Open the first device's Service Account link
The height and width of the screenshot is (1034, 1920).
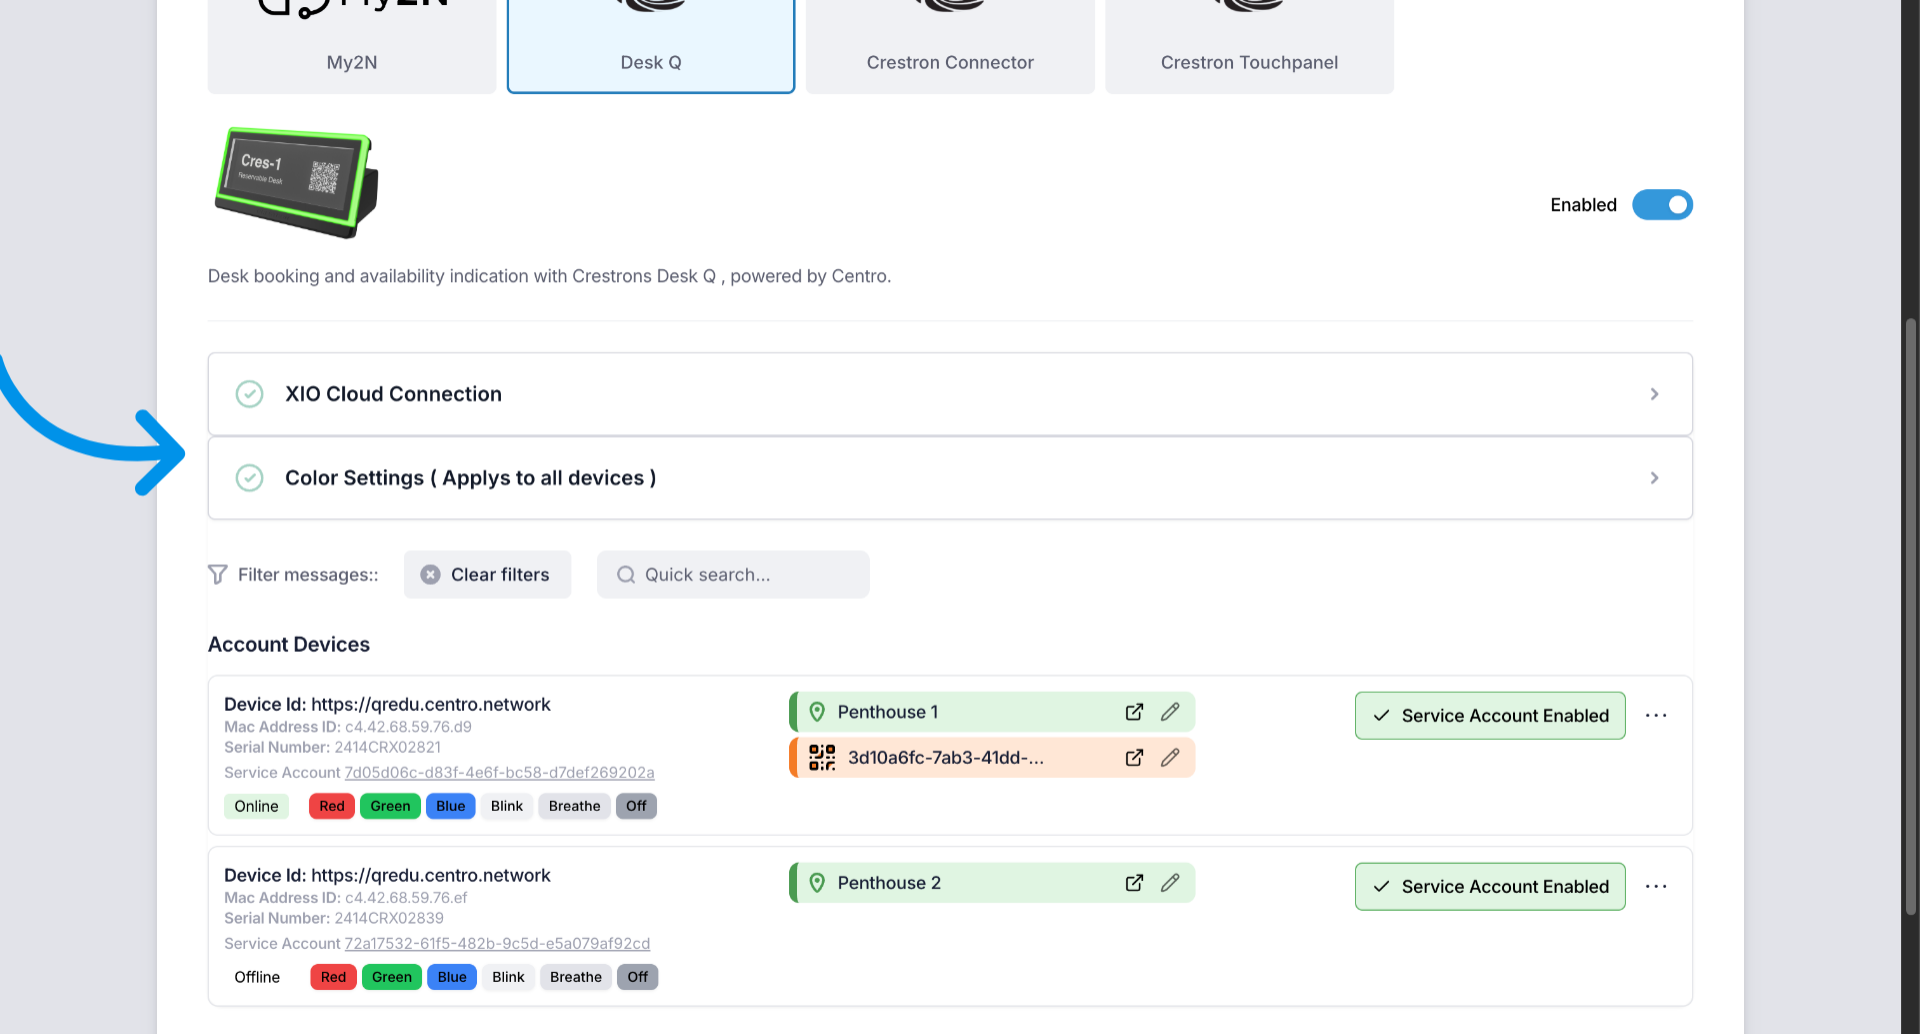(499, 772)
